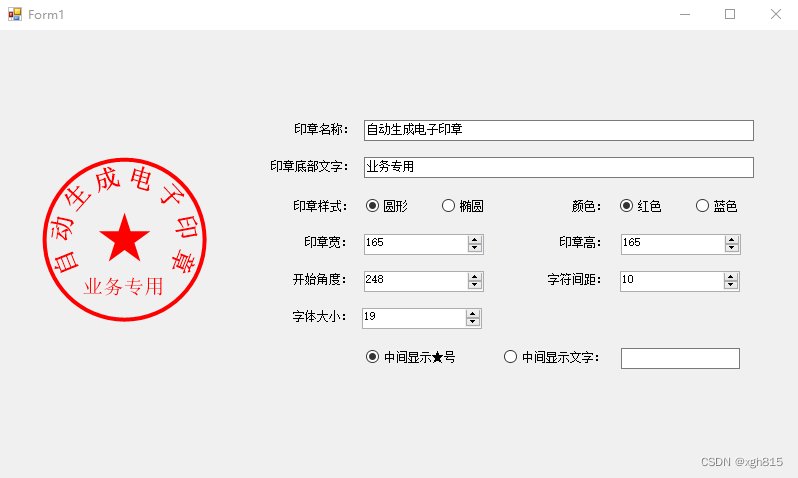Click the 开始角度 label

[320, 279]
